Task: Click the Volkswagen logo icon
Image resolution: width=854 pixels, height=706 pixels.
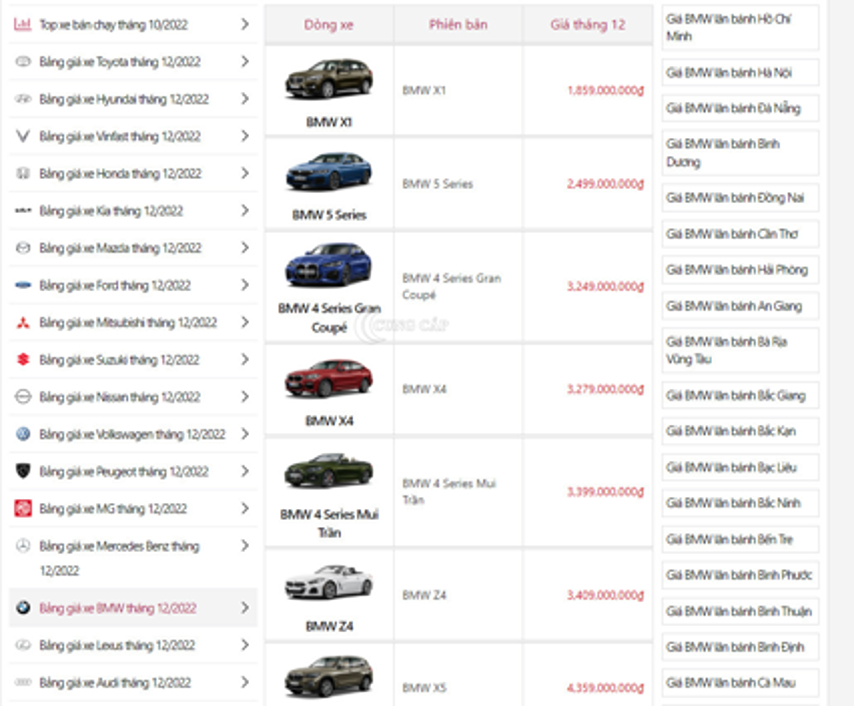Action: tap(22, 434)
